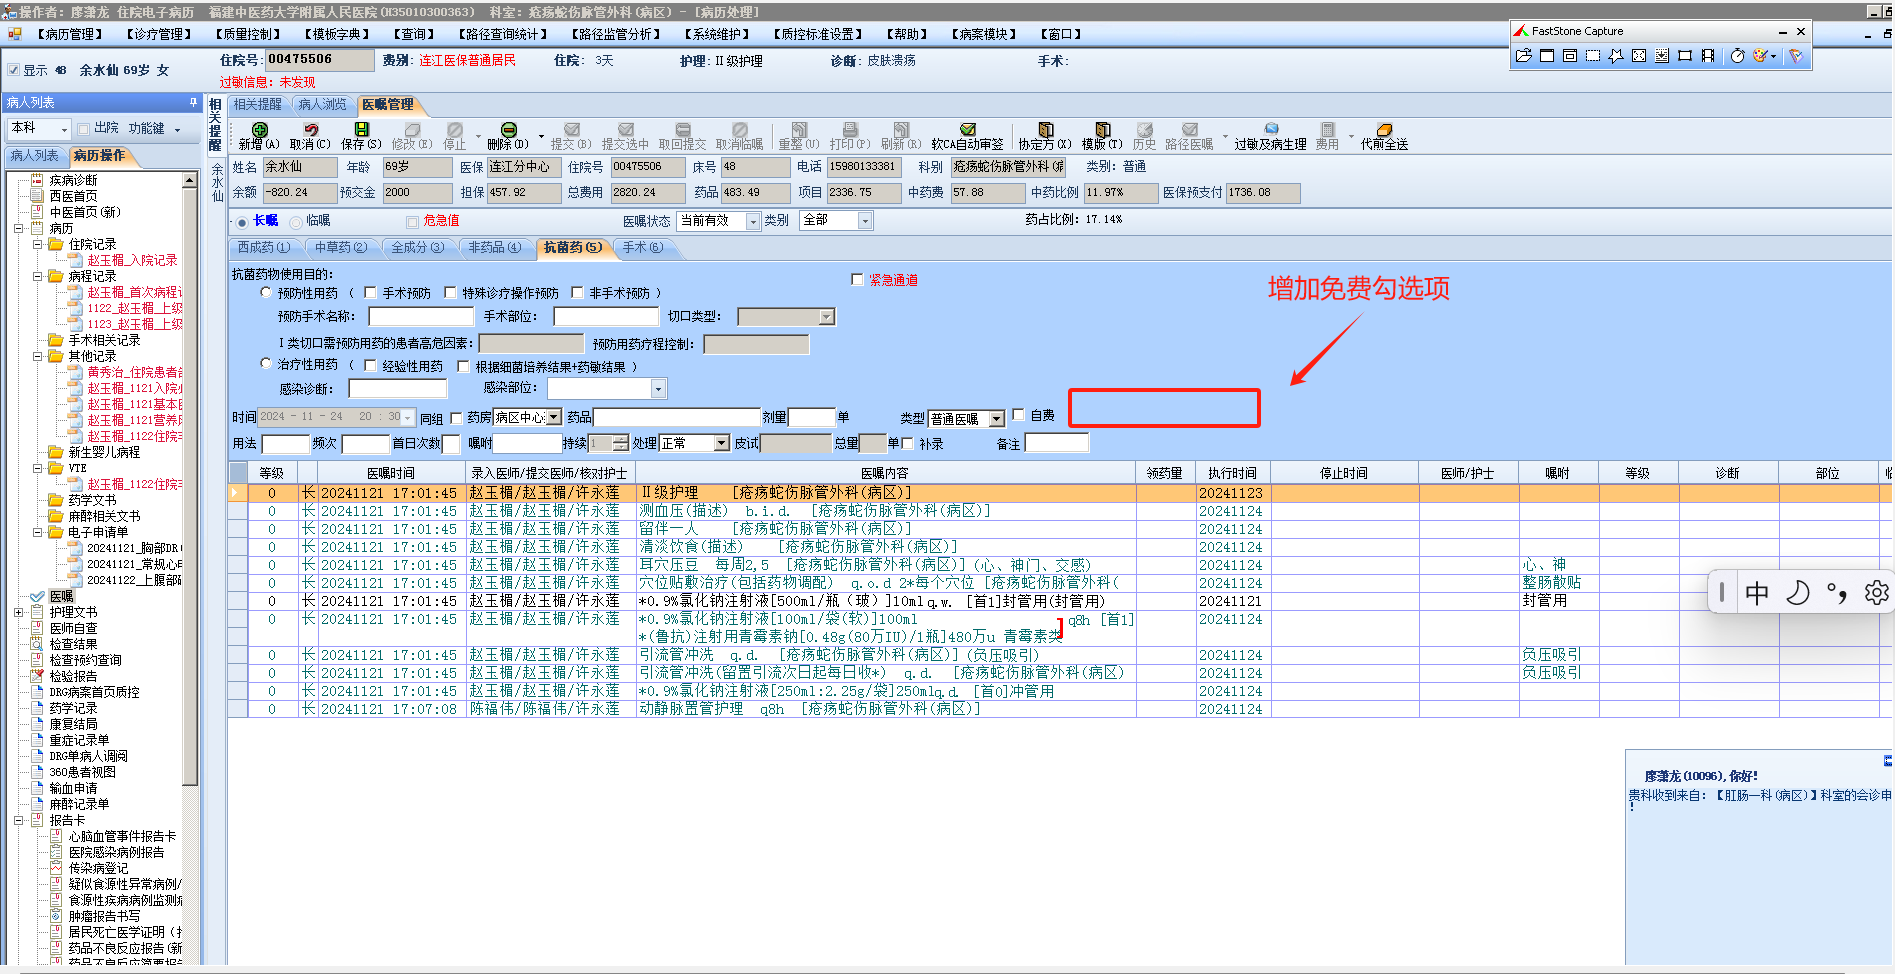Open the 模版(T) template icon
The image size is (1895, 974).
pos(1102,130)
